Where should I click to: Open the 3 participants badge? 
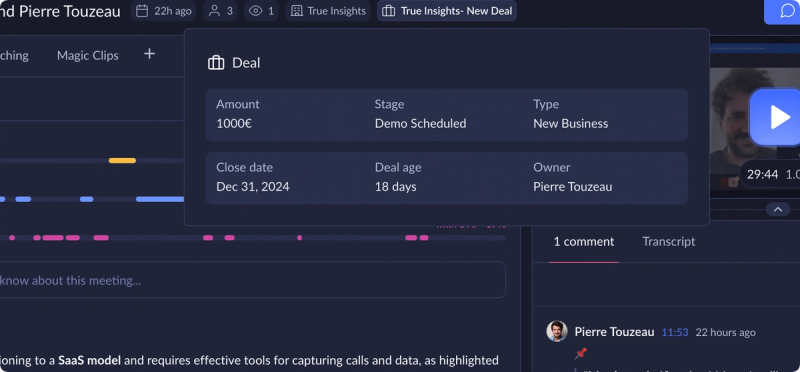coord(220,11)
